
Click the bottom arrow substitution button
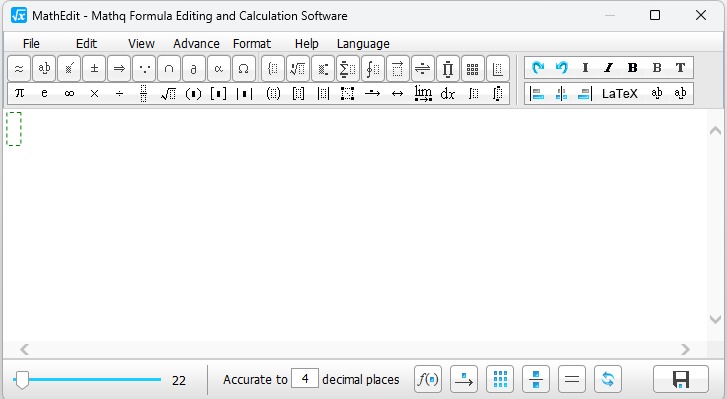(464, 380)
